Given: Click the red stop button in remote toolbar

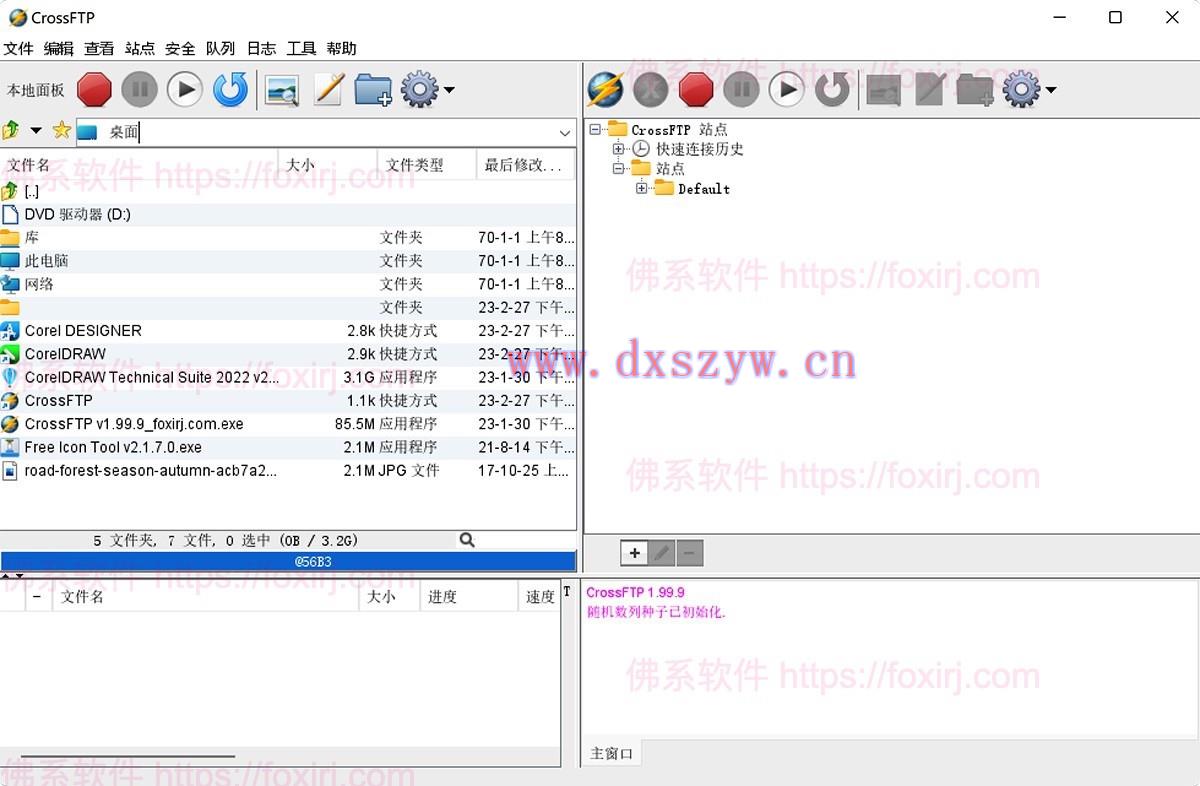Looking at the screenshot, I should pos(696,90).
